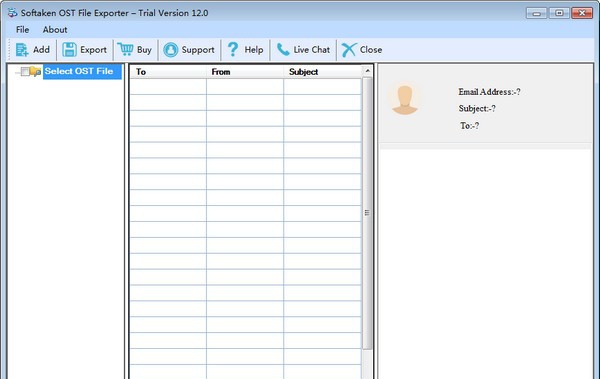The height and width of the screenshot is (379, 600).
Task: Click the To:-? label in the preview pane
Action: point(470,126)
